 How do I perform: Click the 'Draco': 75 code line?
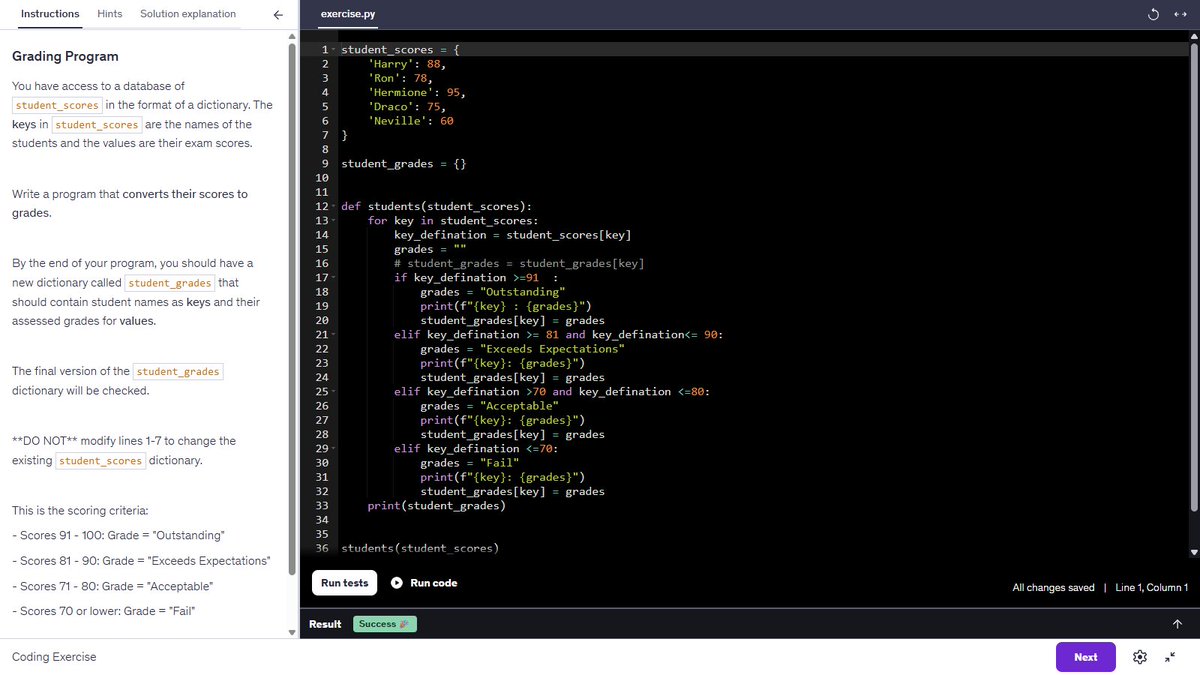[407, 107]
